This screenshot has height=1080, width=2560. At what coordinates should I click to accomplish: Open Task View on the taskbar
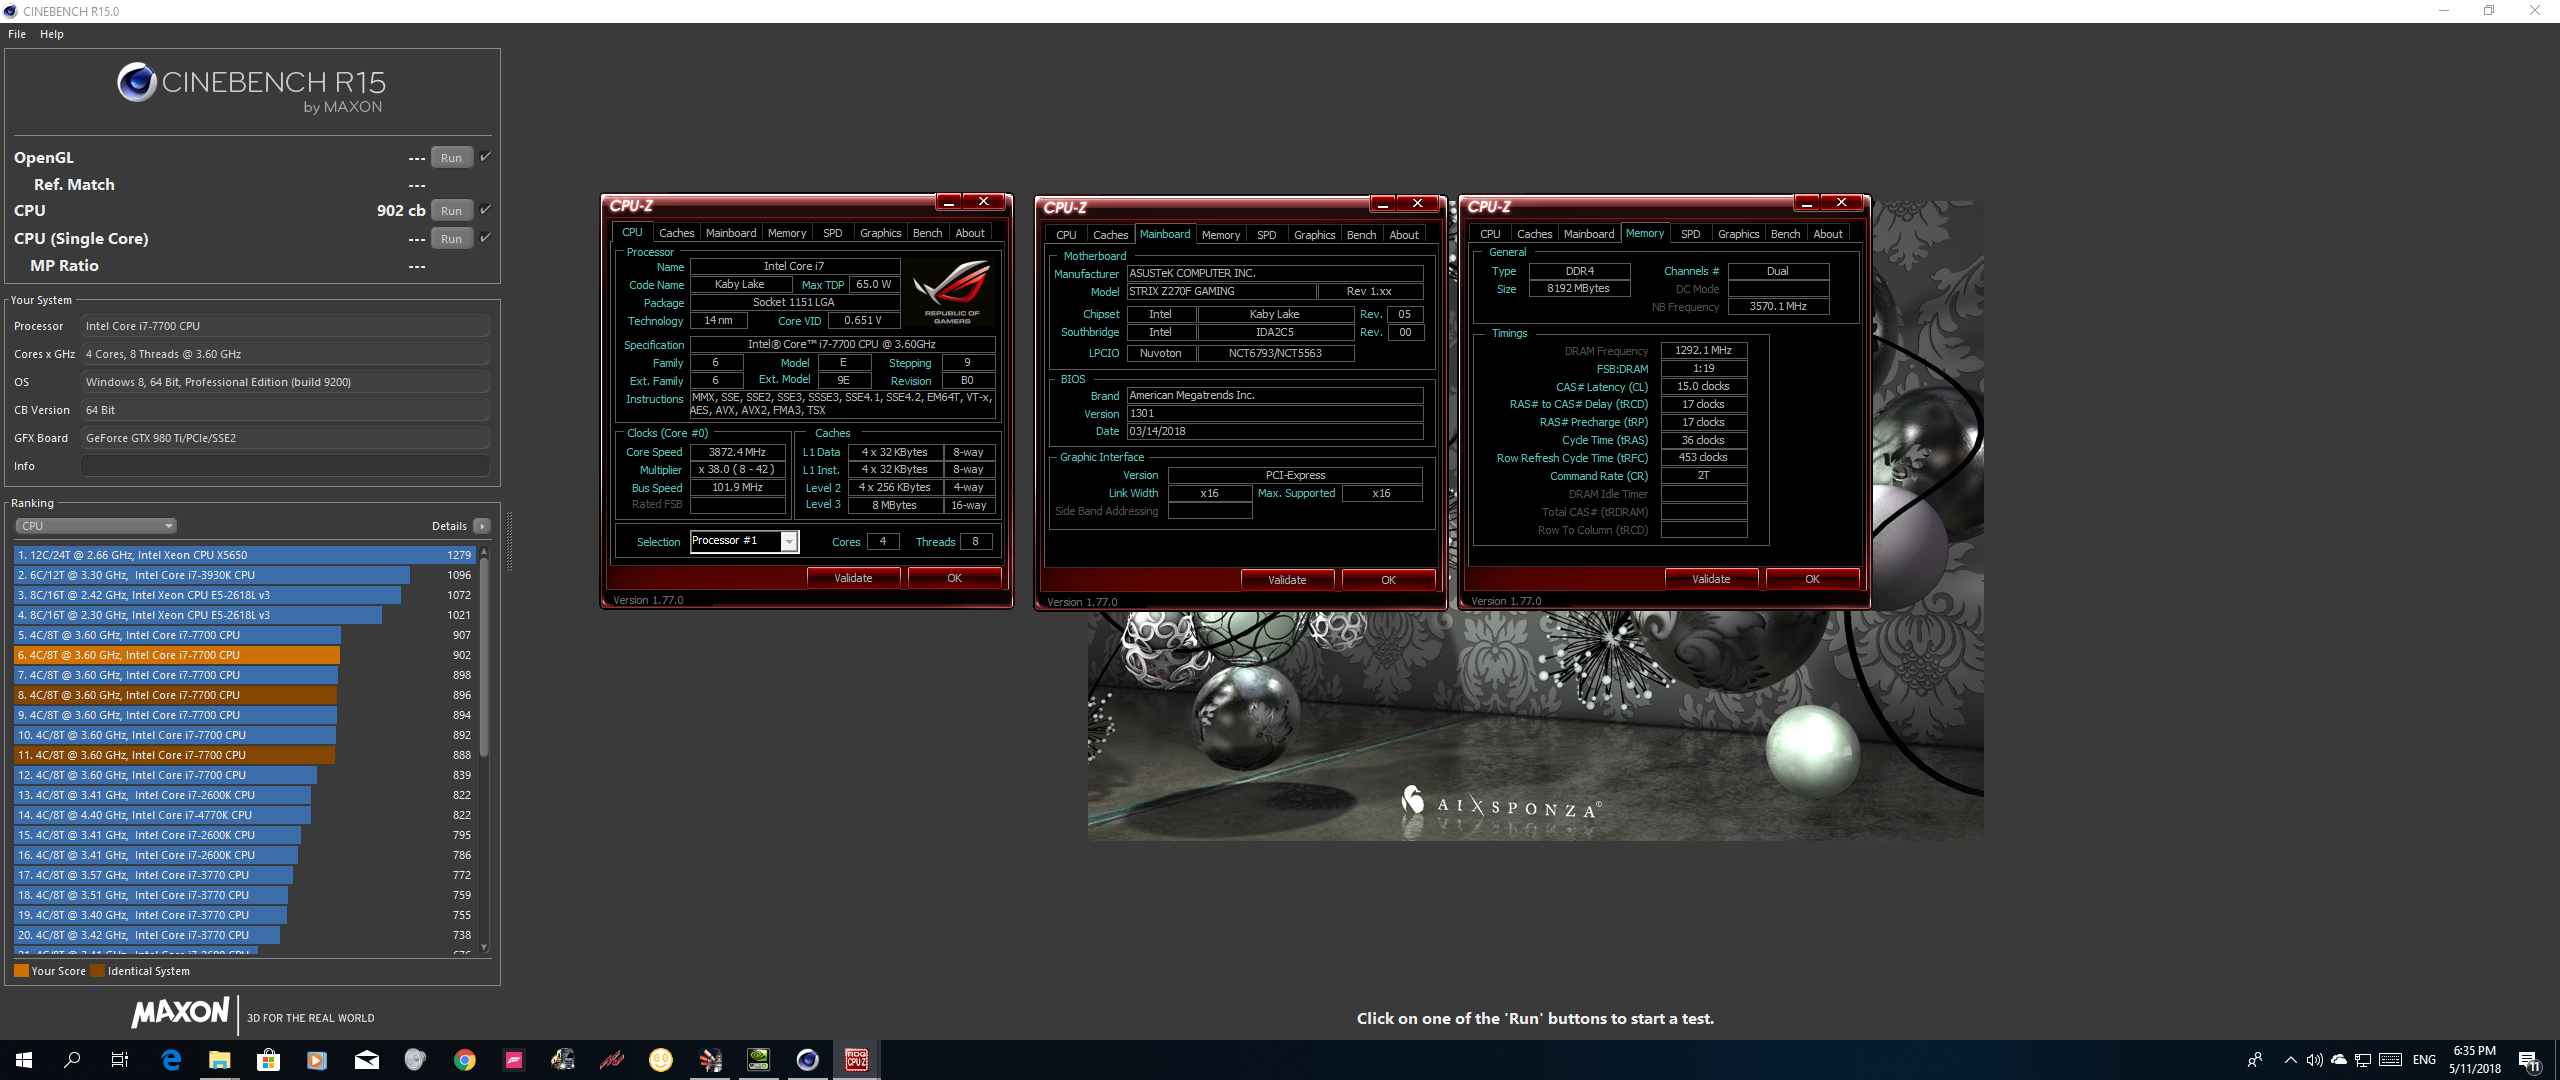[120, 1060]
